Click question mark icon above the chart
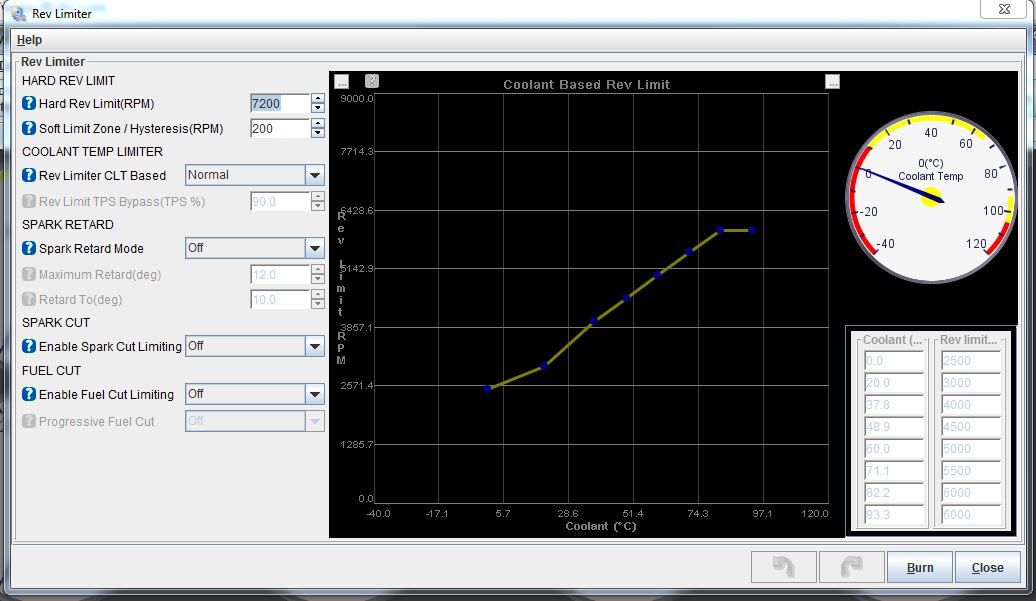The image size is (1036, 601). pyautogui.click(x=372, y=82)
